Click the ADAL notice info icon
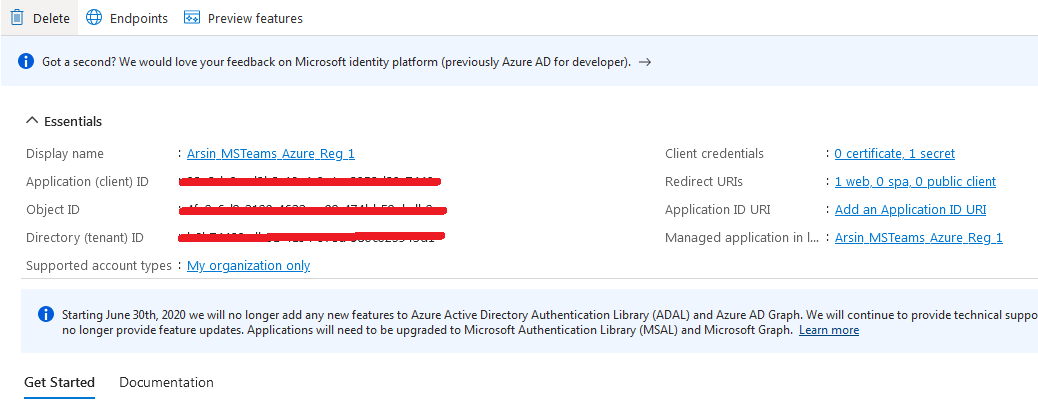 pos(46,314)
